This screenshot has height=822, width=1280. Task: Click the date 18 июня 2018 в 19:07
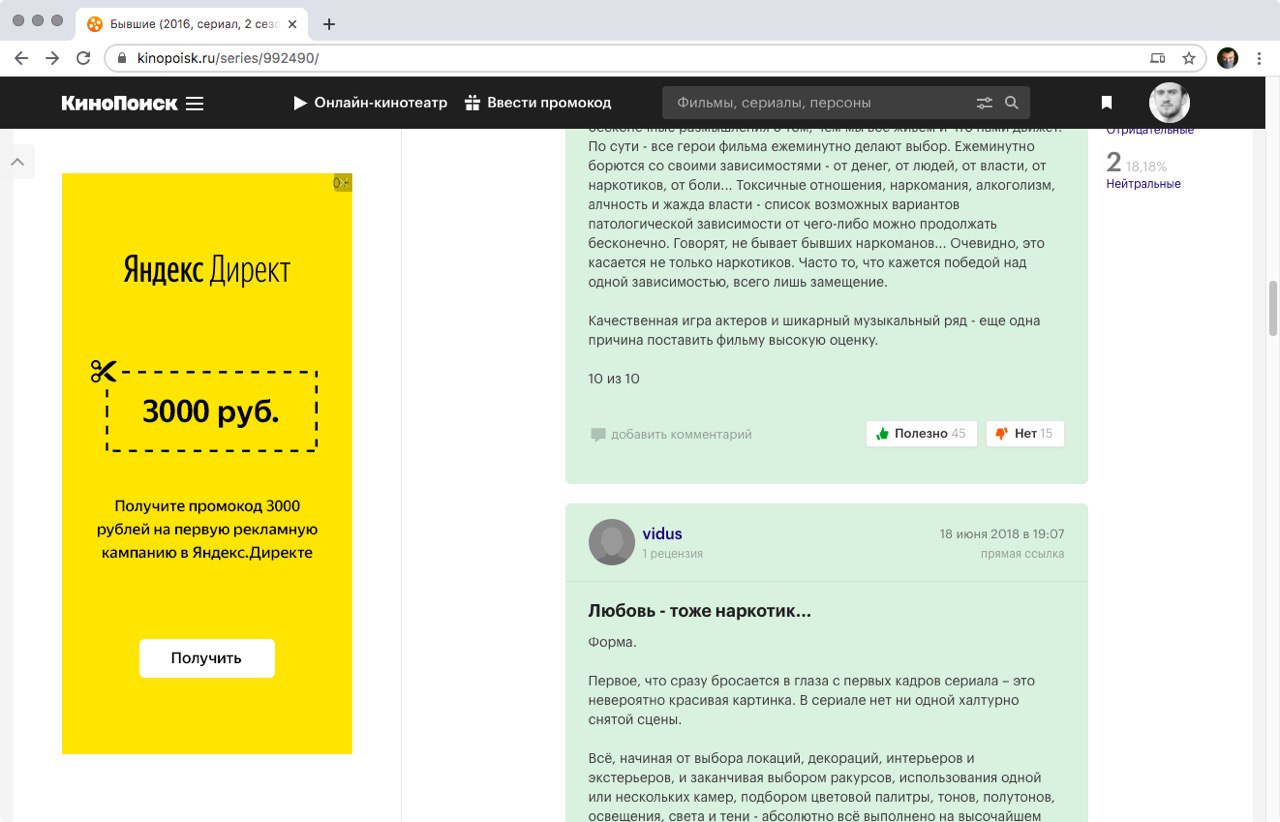1002,534
